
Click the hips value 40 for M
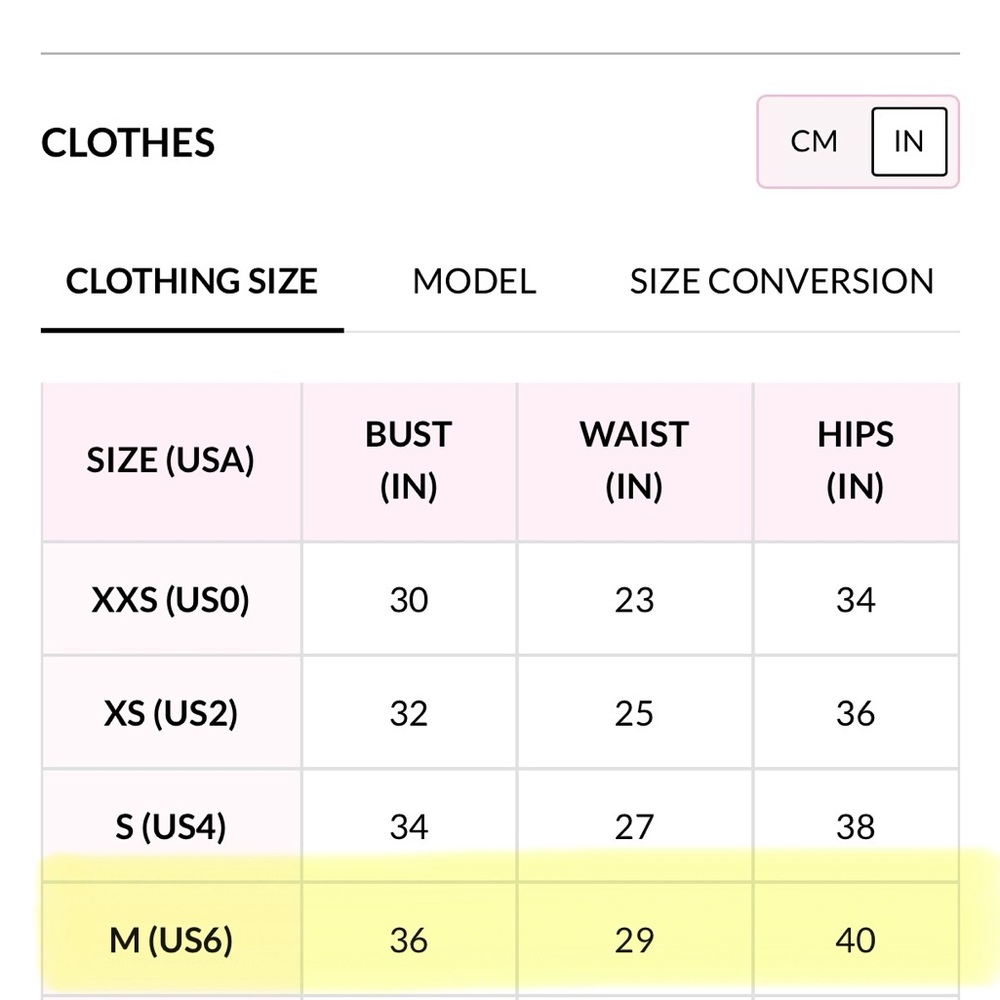(856, 941)
